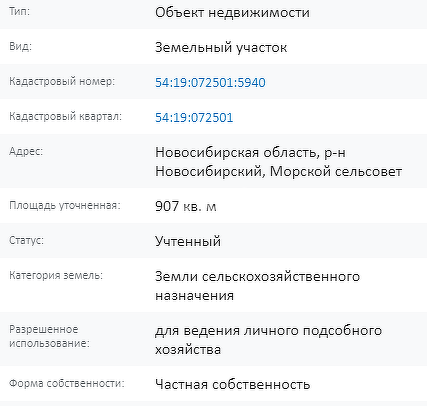Click the 'Адрес:' field label

point(26,151)
